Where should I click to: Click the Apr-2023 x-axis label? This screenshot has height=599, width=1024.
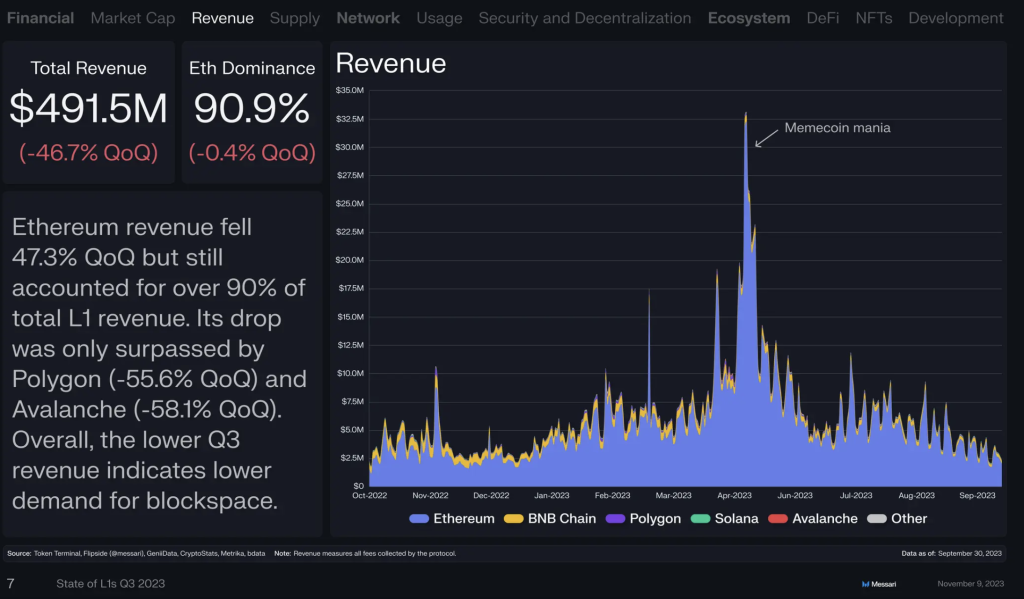734,495
